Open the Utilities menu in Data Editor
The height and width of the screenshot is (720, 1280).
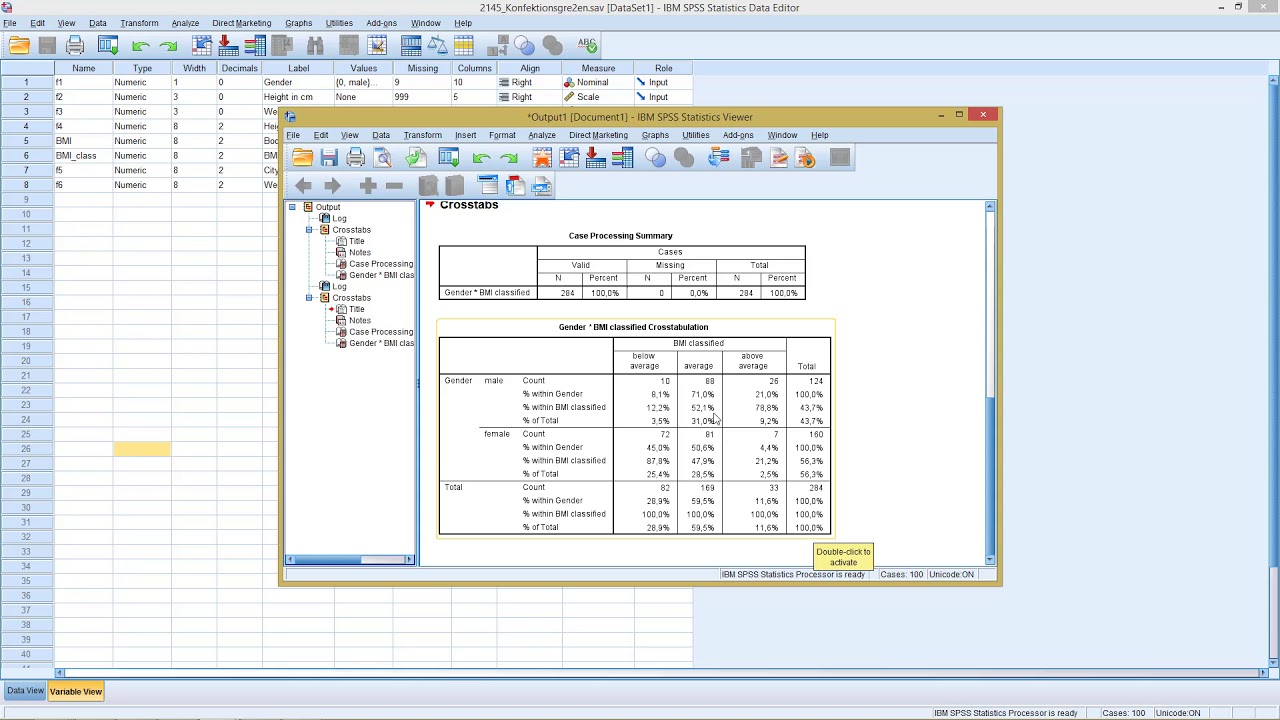point(339,23)
